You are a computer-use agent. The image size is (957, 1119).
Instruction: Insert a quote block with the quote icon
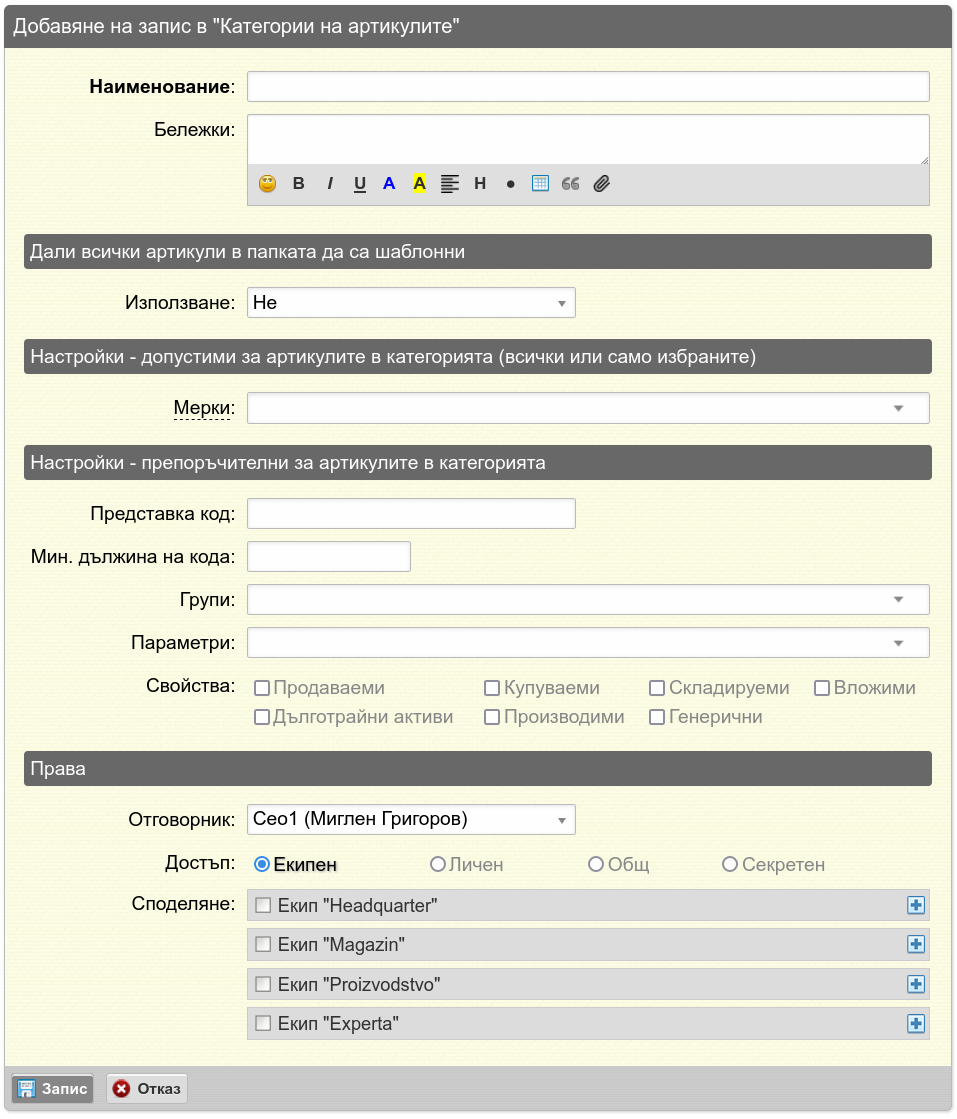(x=570, y=184)
